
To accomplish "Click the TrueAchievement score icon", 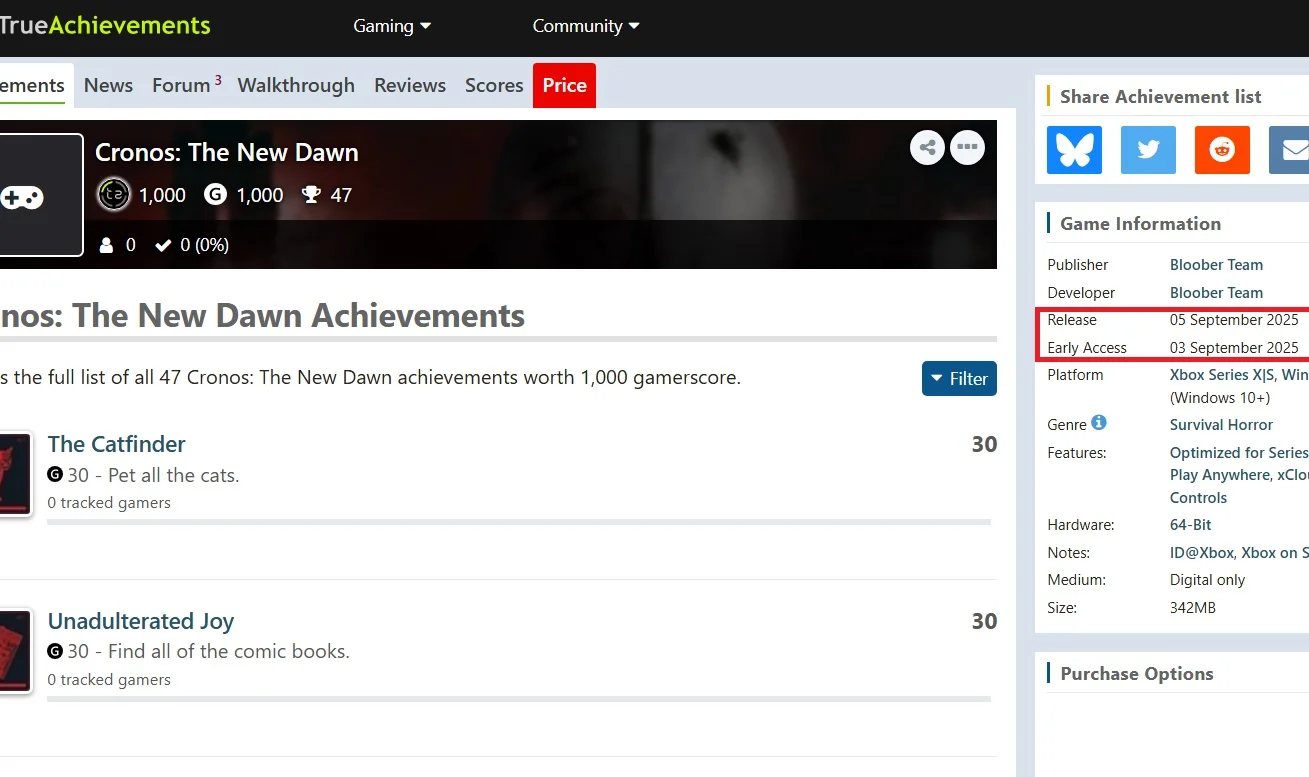I will pos(114,194).
